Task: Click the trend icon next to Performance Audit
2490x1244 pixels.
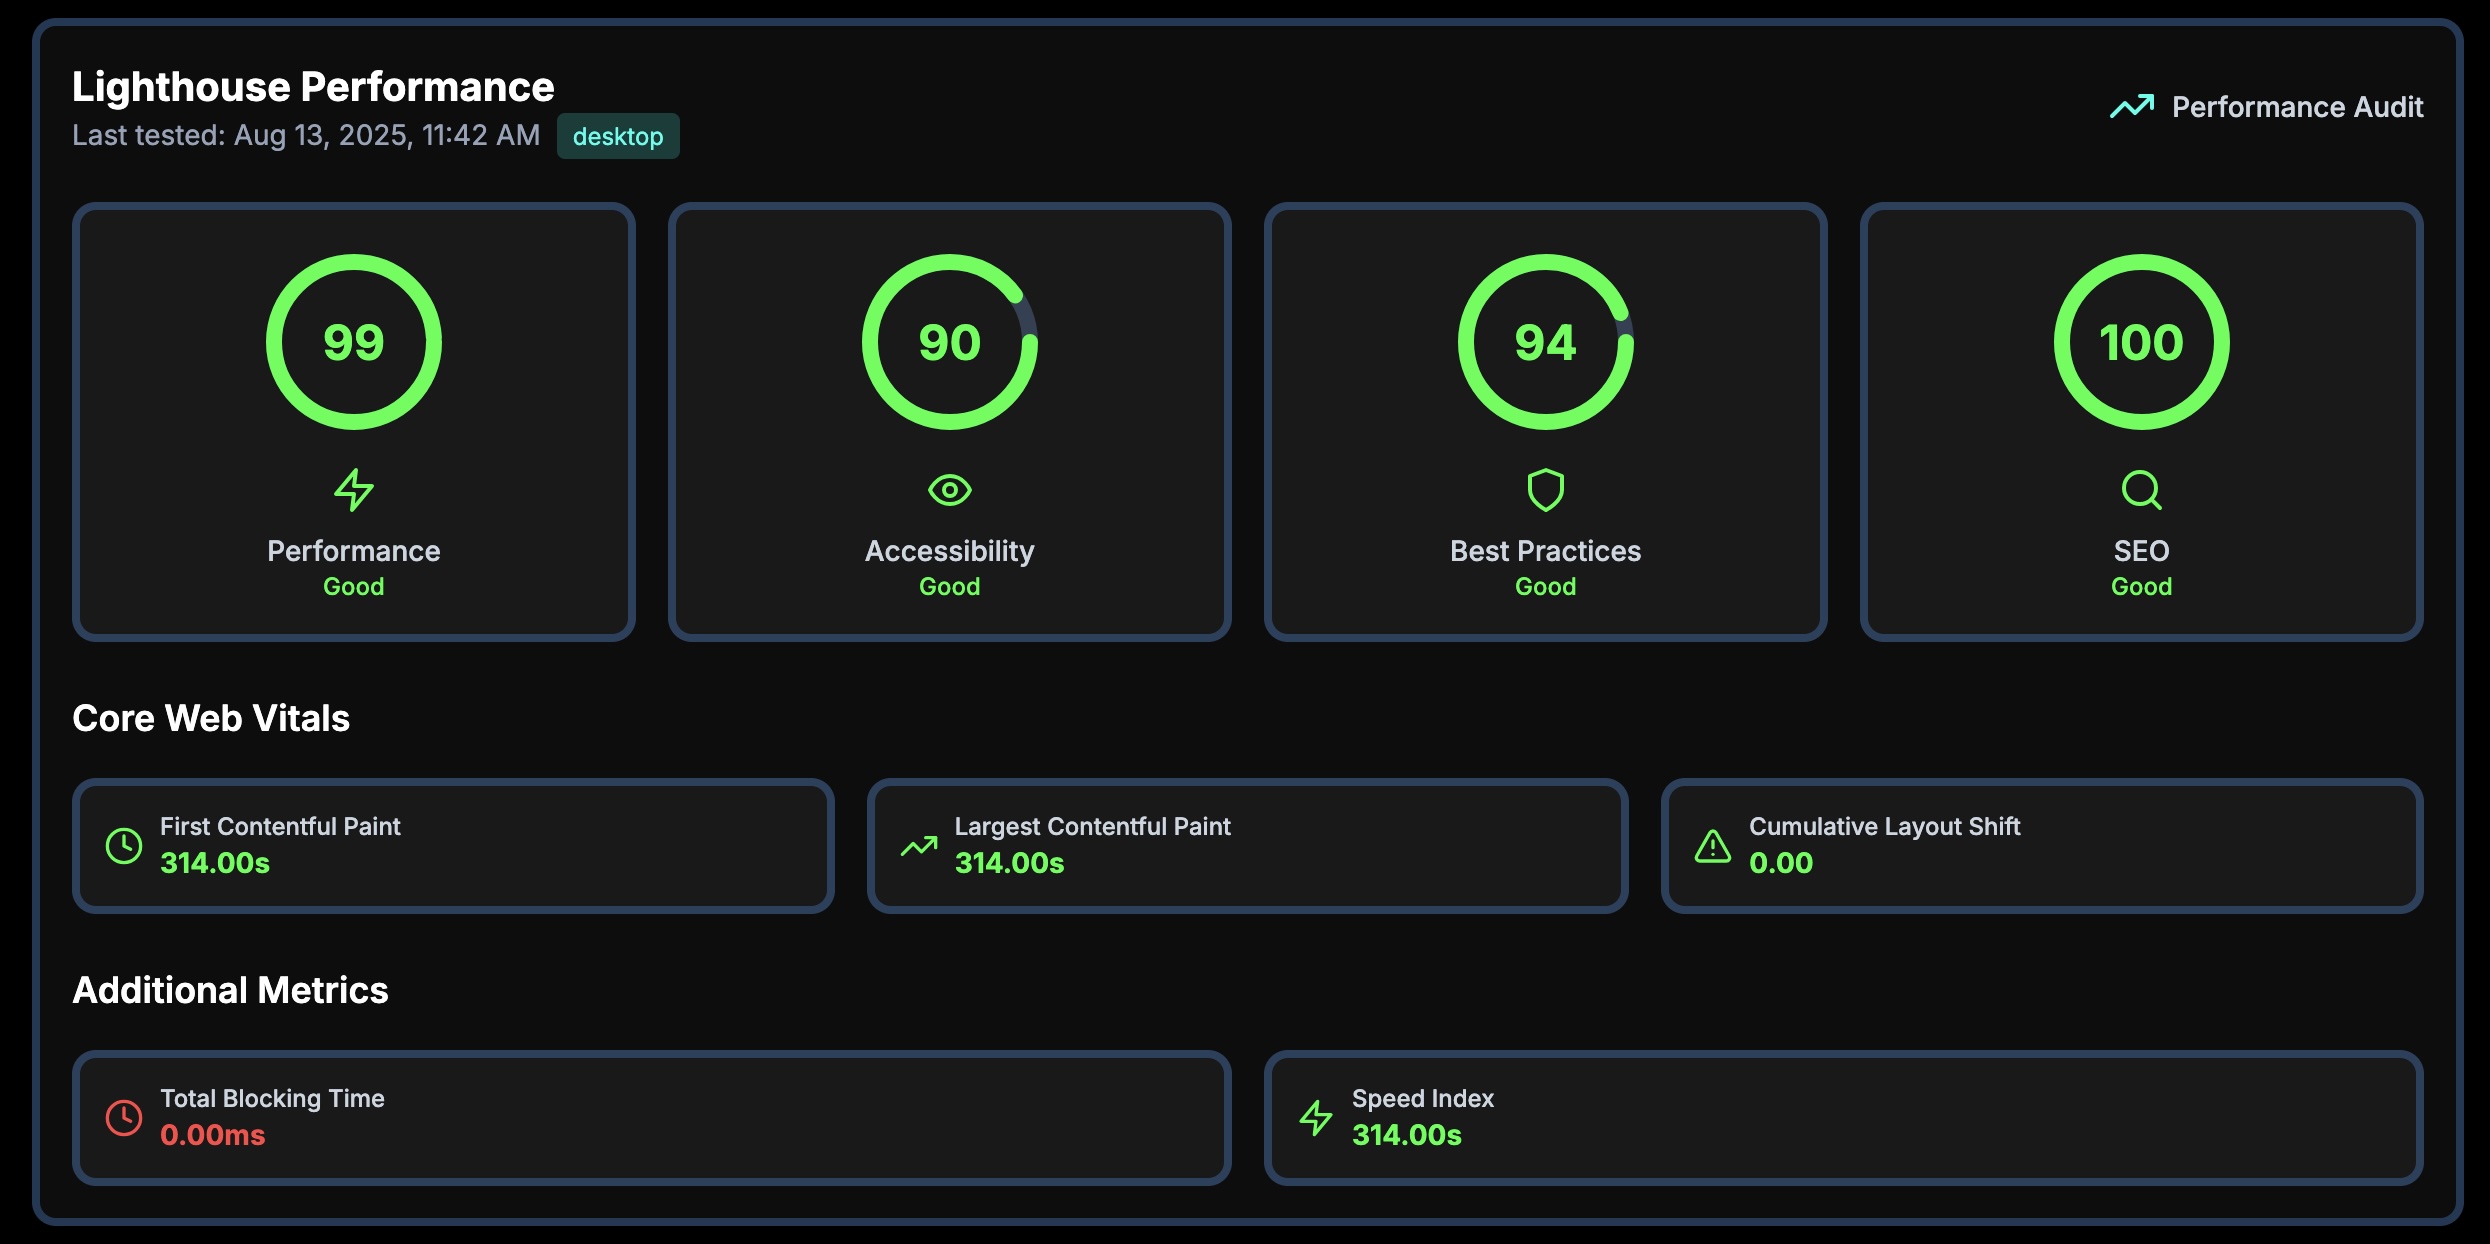Action: point(2130,105)
